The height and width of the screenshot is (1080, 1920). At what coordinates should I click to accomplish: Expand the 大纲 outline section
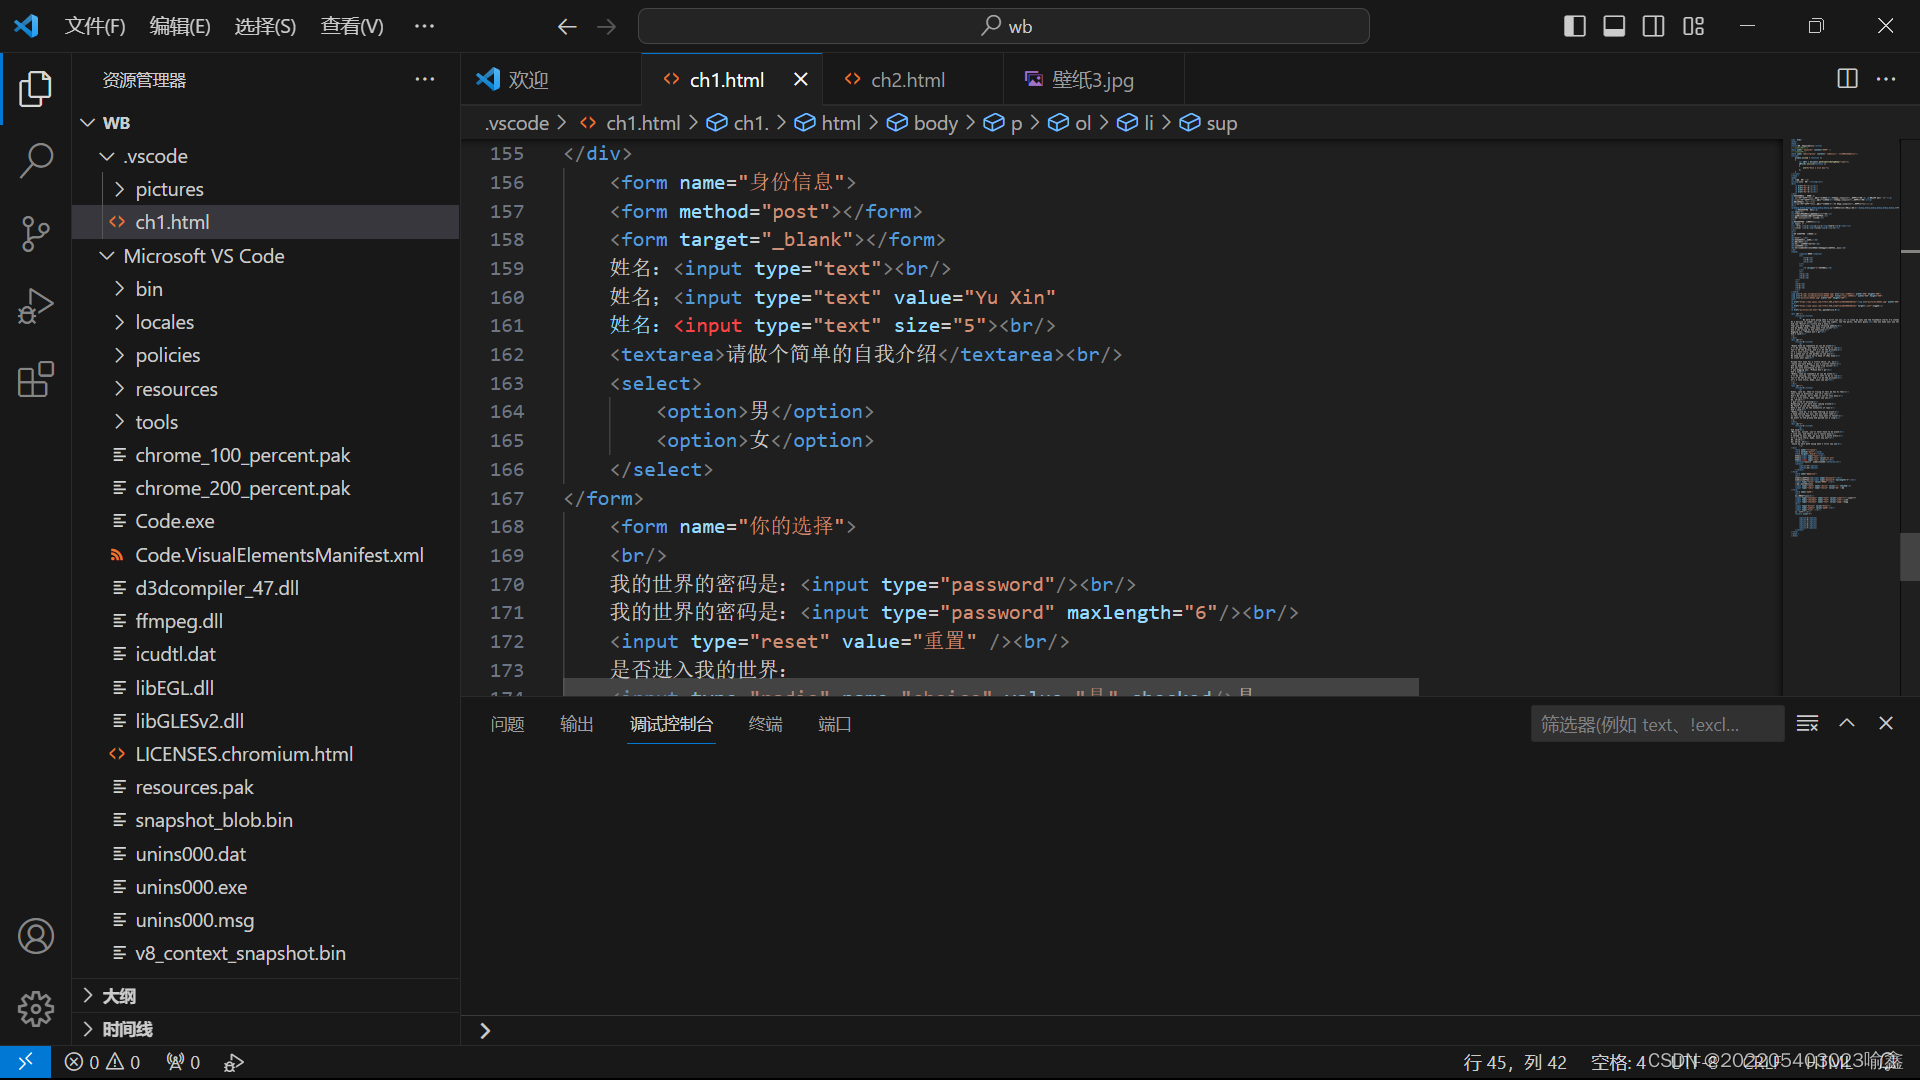click(119, 996)
